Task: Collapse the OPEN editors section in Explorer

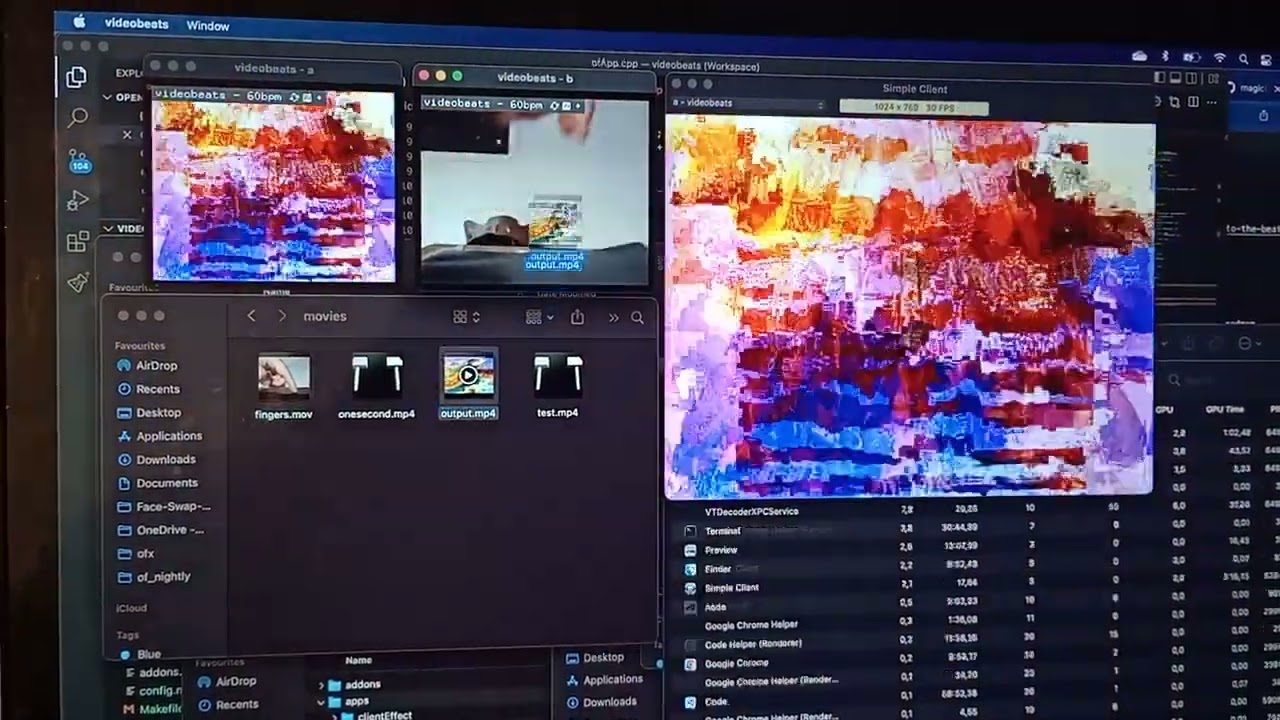Action: [108, 97]
